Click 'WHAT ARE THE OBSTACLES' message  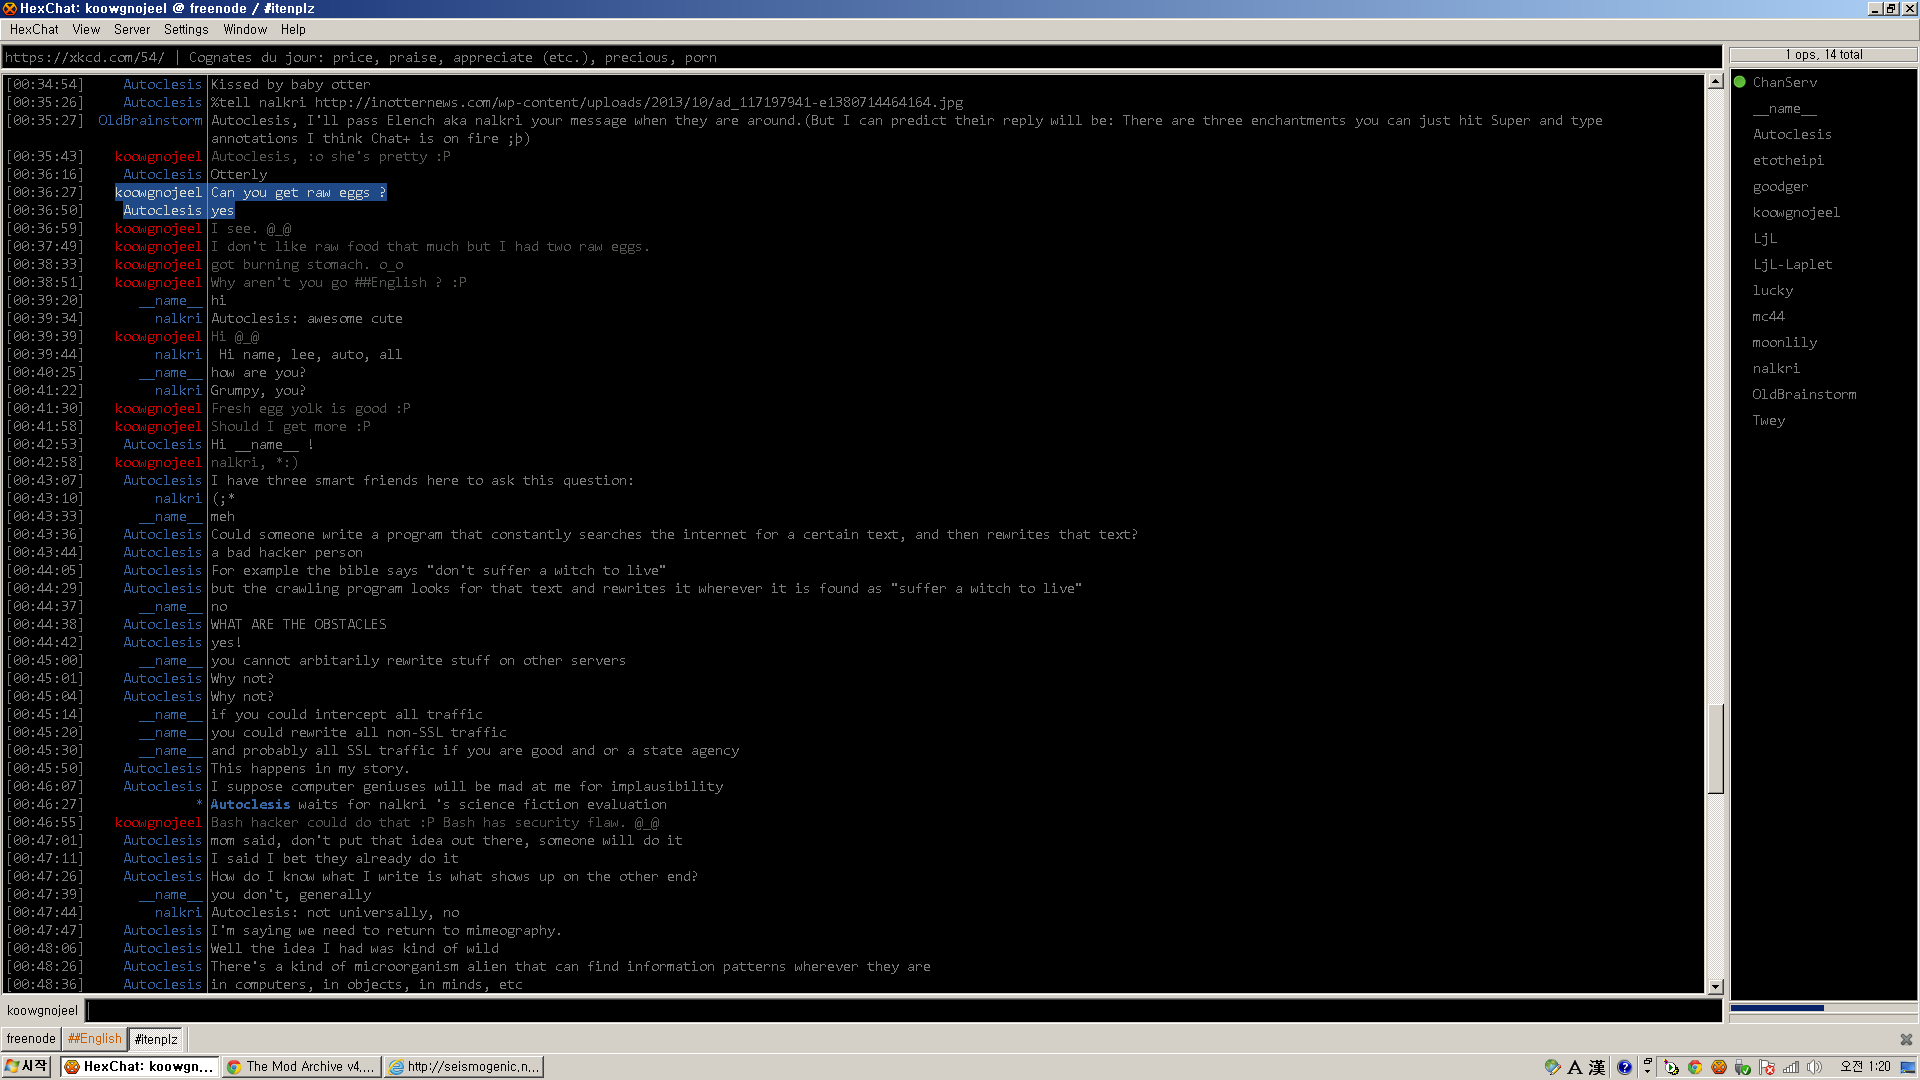click(298, 624)
